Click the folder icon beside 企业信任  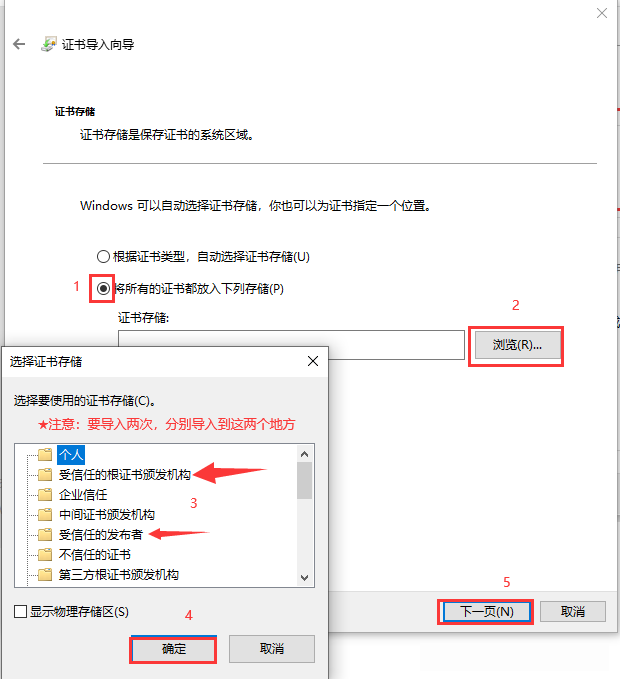[45, 495]
